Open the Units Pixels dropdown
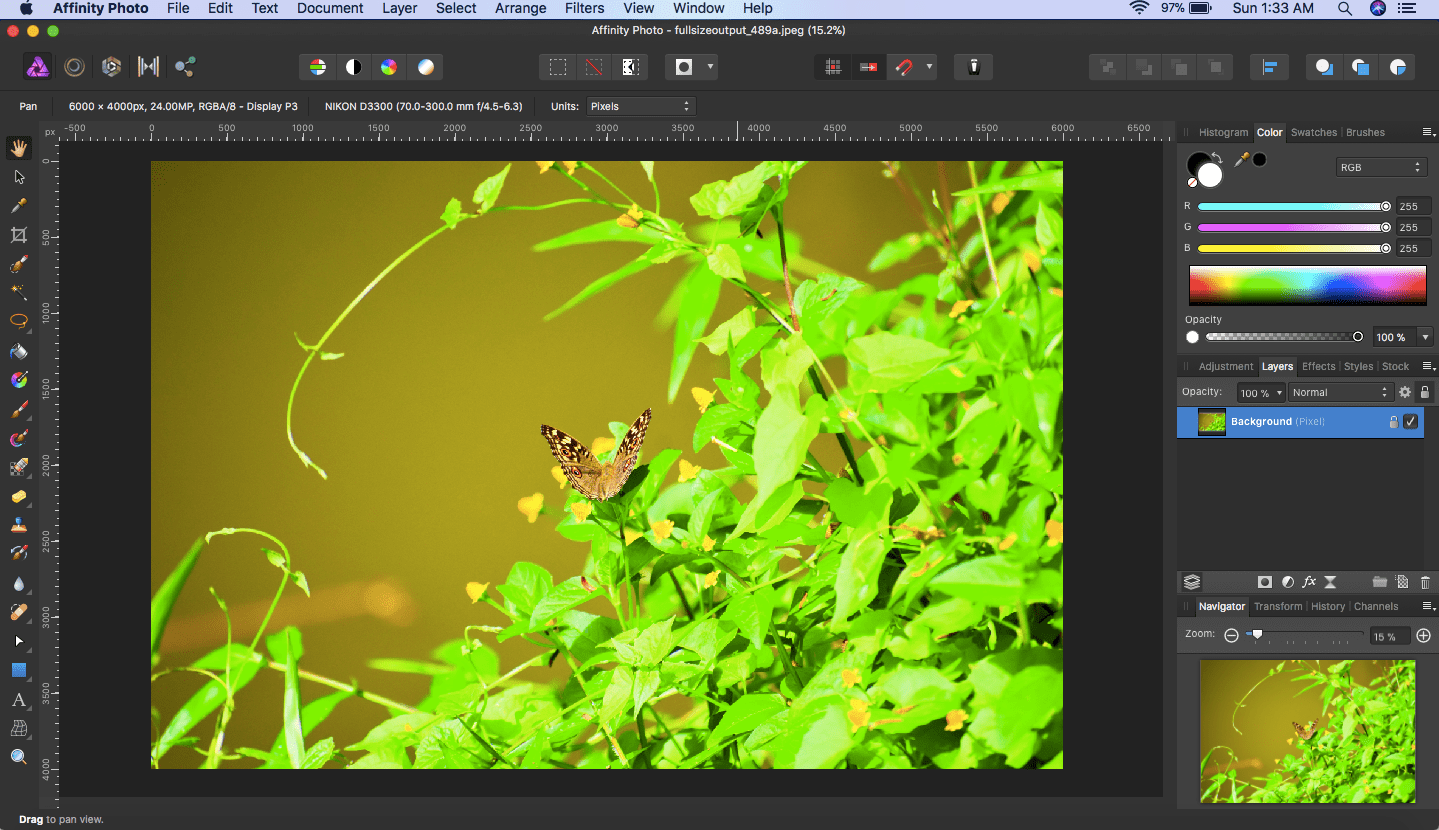Screen dimensions: 1439x830 pyautogui.click(x=639, y=106)
